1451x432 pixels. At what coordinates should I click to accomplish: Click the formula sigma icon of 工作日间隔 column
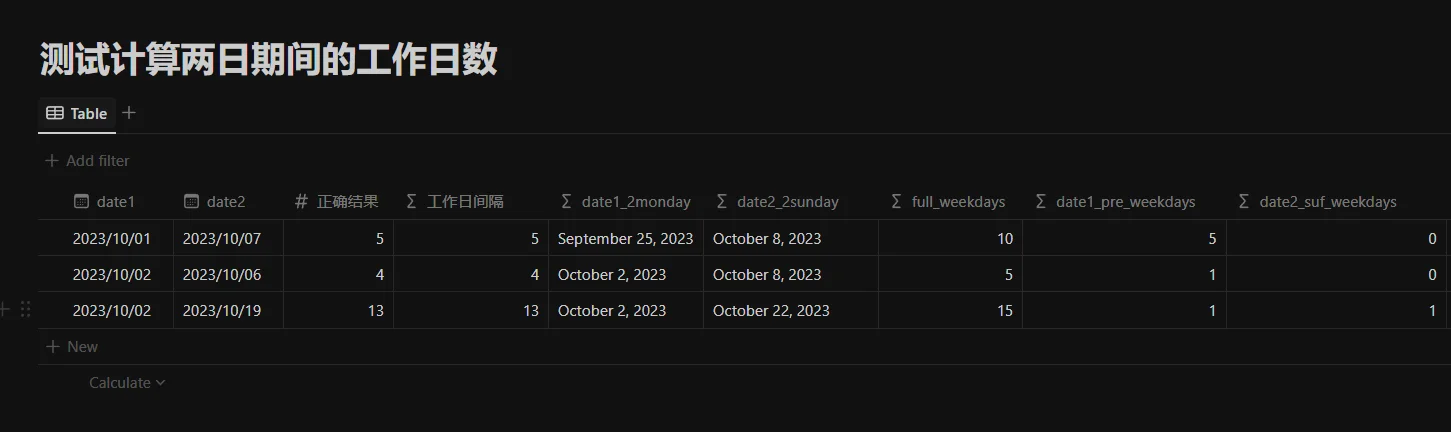(x=411, y=201)
